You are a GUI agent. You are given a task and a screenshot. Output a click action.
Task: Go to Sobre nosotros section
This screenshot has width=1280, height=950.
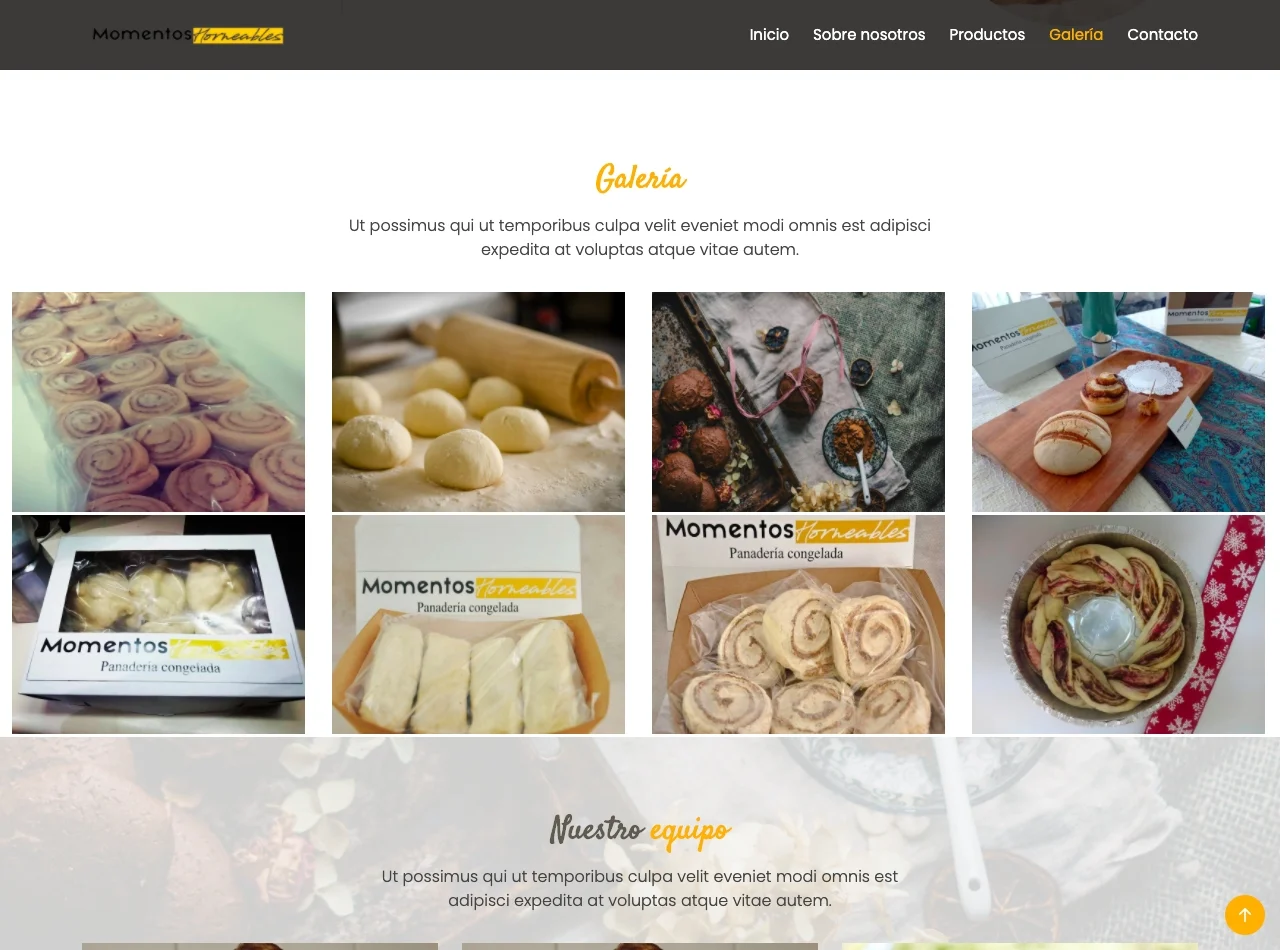point(869,35)
